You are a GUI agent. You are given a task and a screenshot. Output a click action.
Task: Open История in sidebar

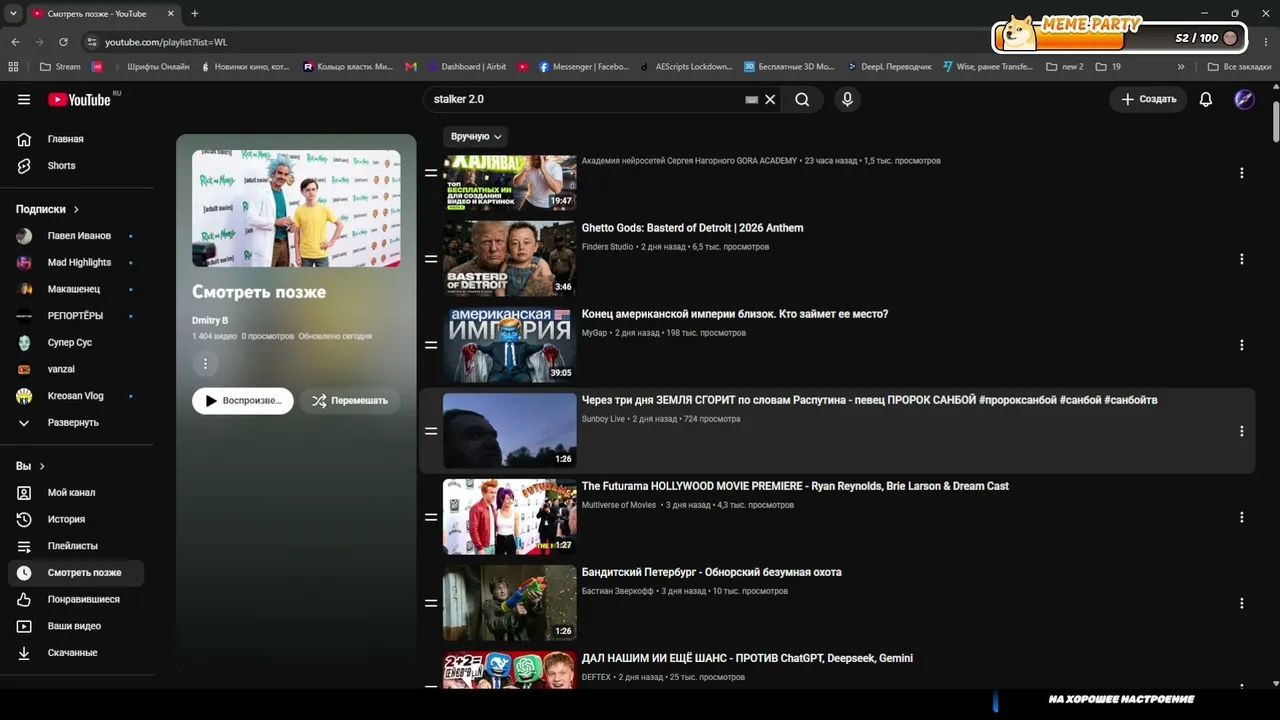(x=76, y=519)
